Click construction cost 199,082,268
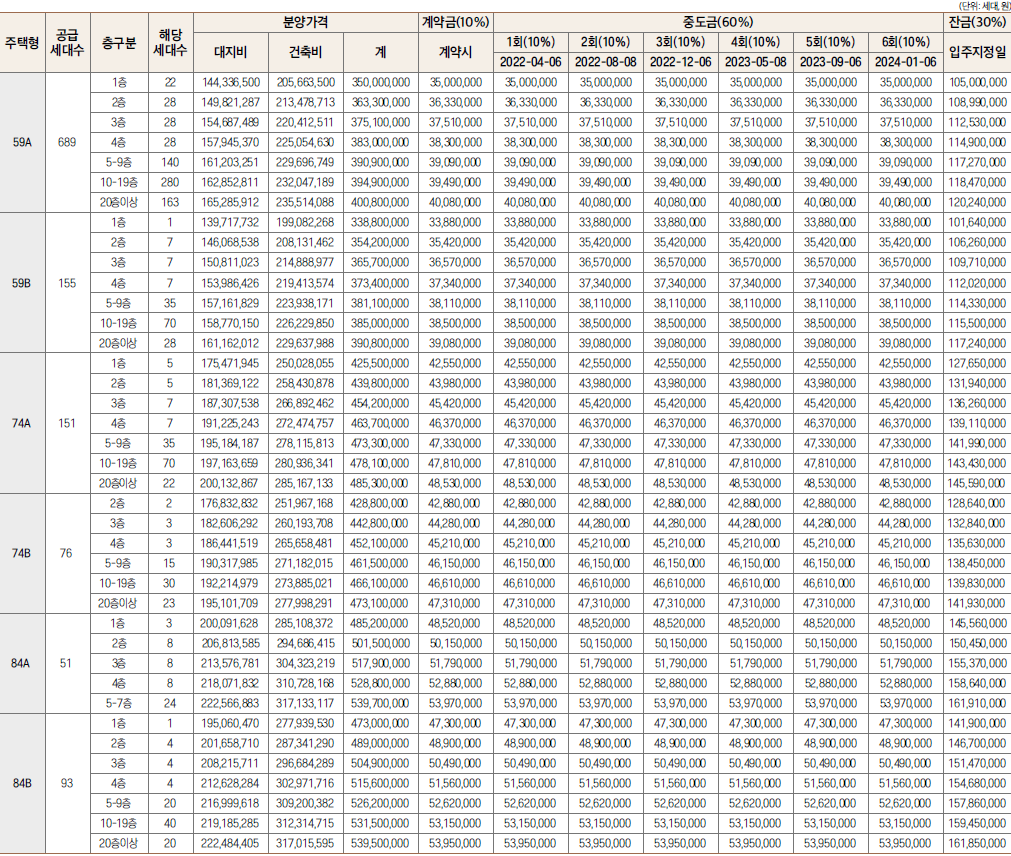Viewport: 1011px width, 856px height. 306,222
